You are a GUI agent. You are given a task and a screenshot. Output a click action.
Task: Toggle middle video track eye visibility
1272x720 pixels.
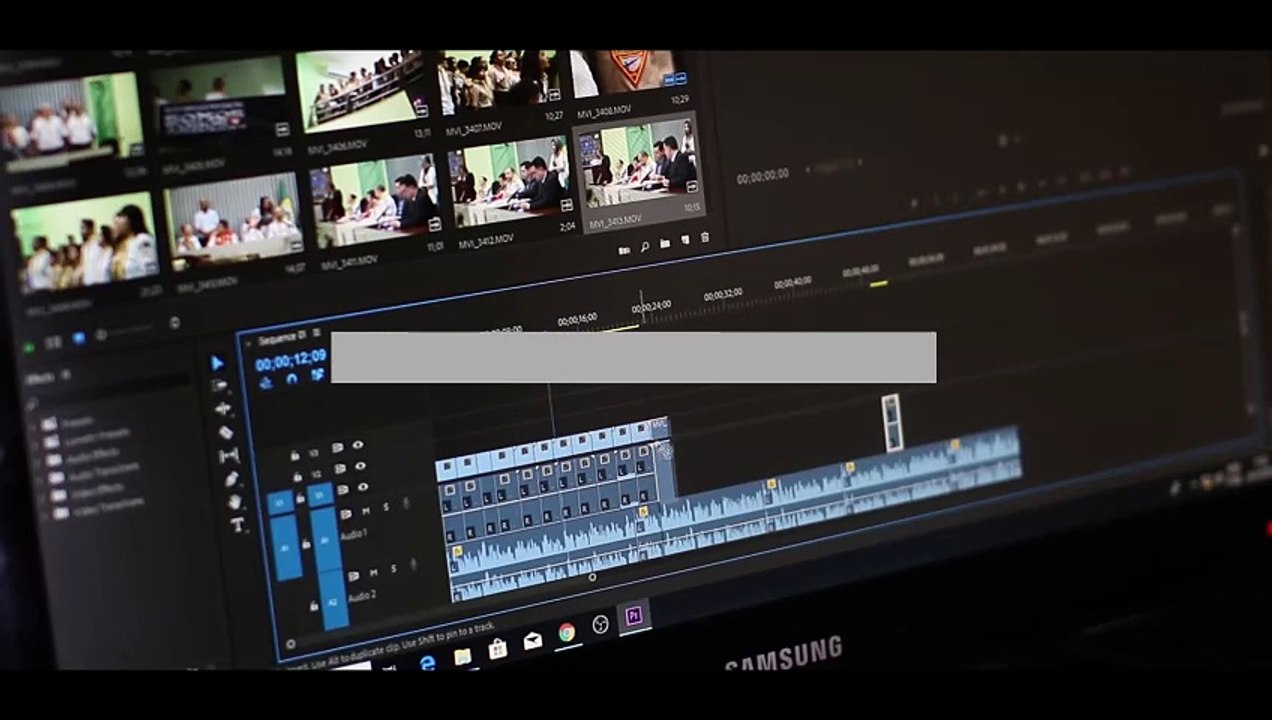tap(360, 466)
